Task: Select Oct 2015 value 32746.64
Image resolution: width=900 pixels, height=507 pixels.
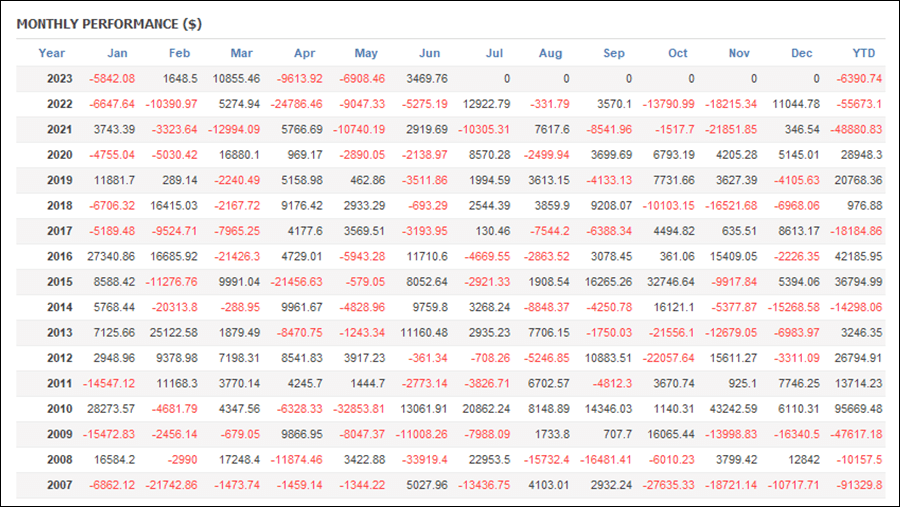Action: click(670, 282)
